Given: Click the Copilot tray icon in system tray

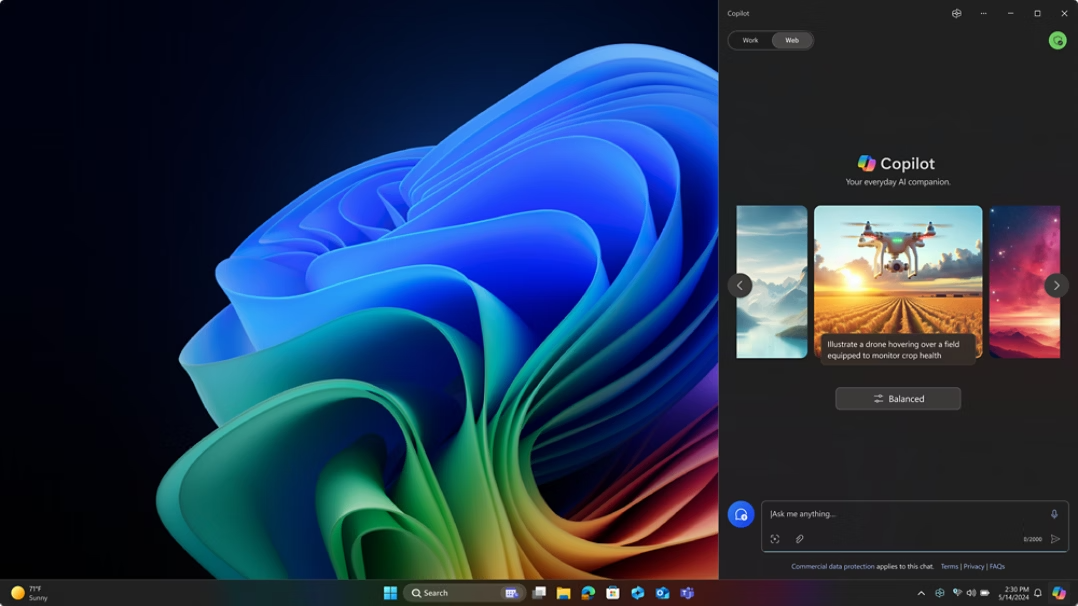Looking at the screenshot, I should click(x=940, y=593).
